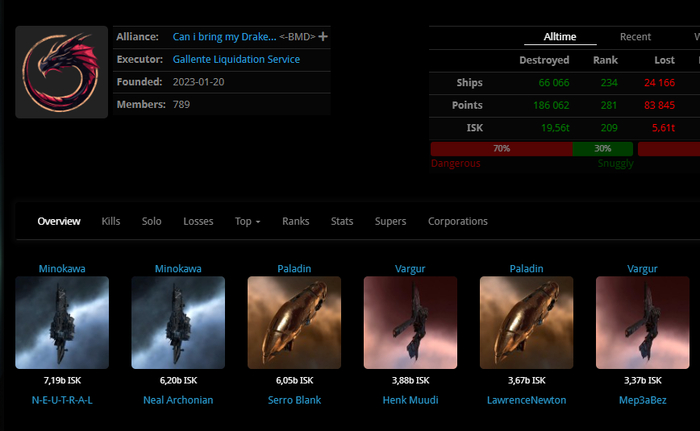
Task: Click pilot name N-E-U-T-R-A-L
Action: [62, 400]
